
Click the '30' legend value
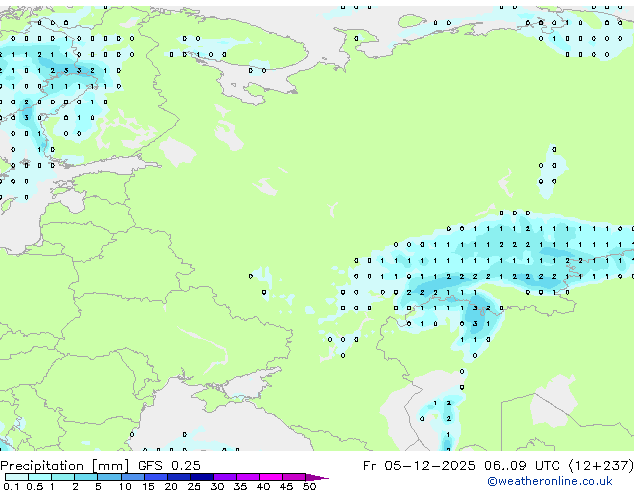(x=217, y=486)
